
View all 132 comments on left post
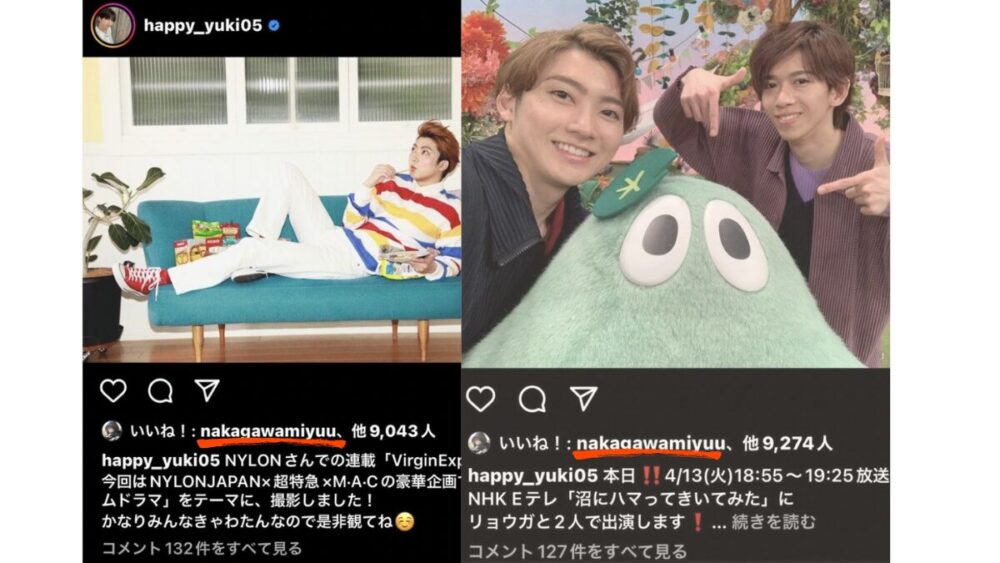202,548
